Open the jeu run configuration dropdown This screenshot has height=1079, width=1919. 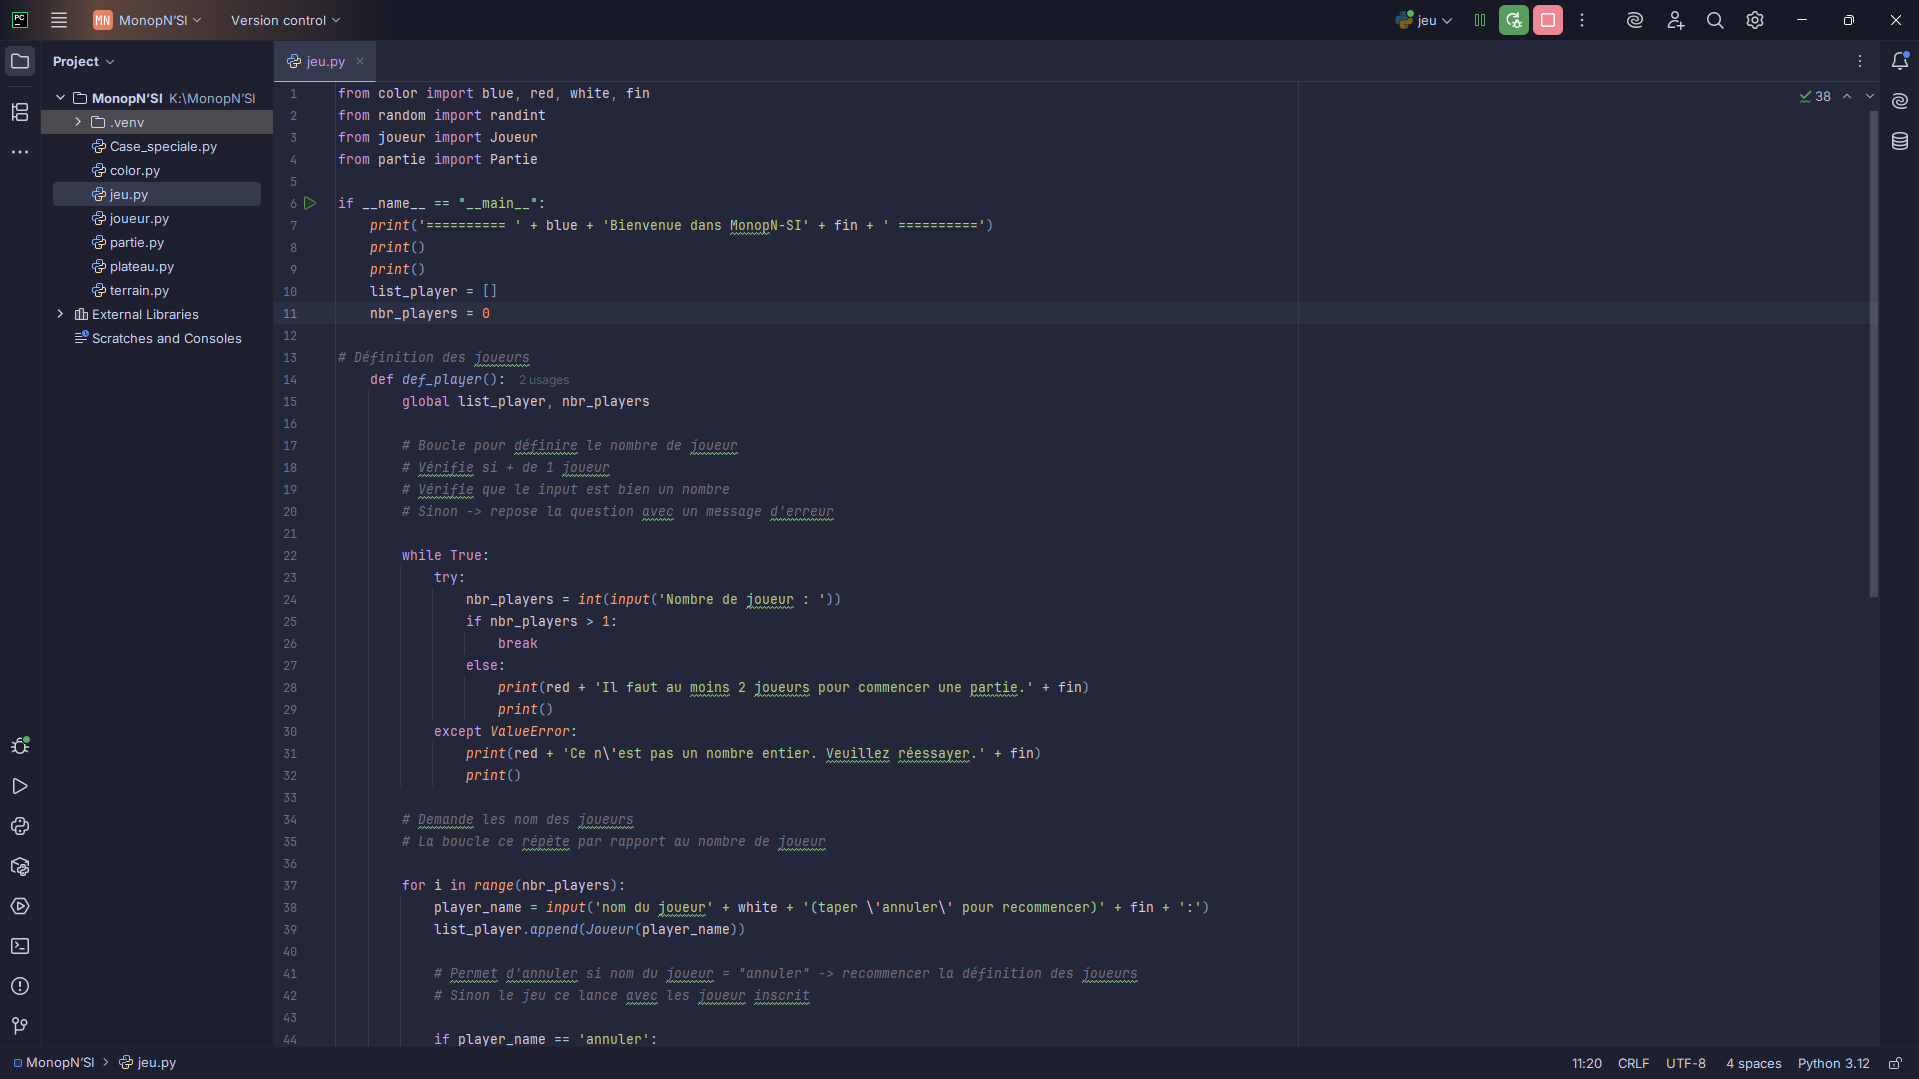[x=1425, y=20]
